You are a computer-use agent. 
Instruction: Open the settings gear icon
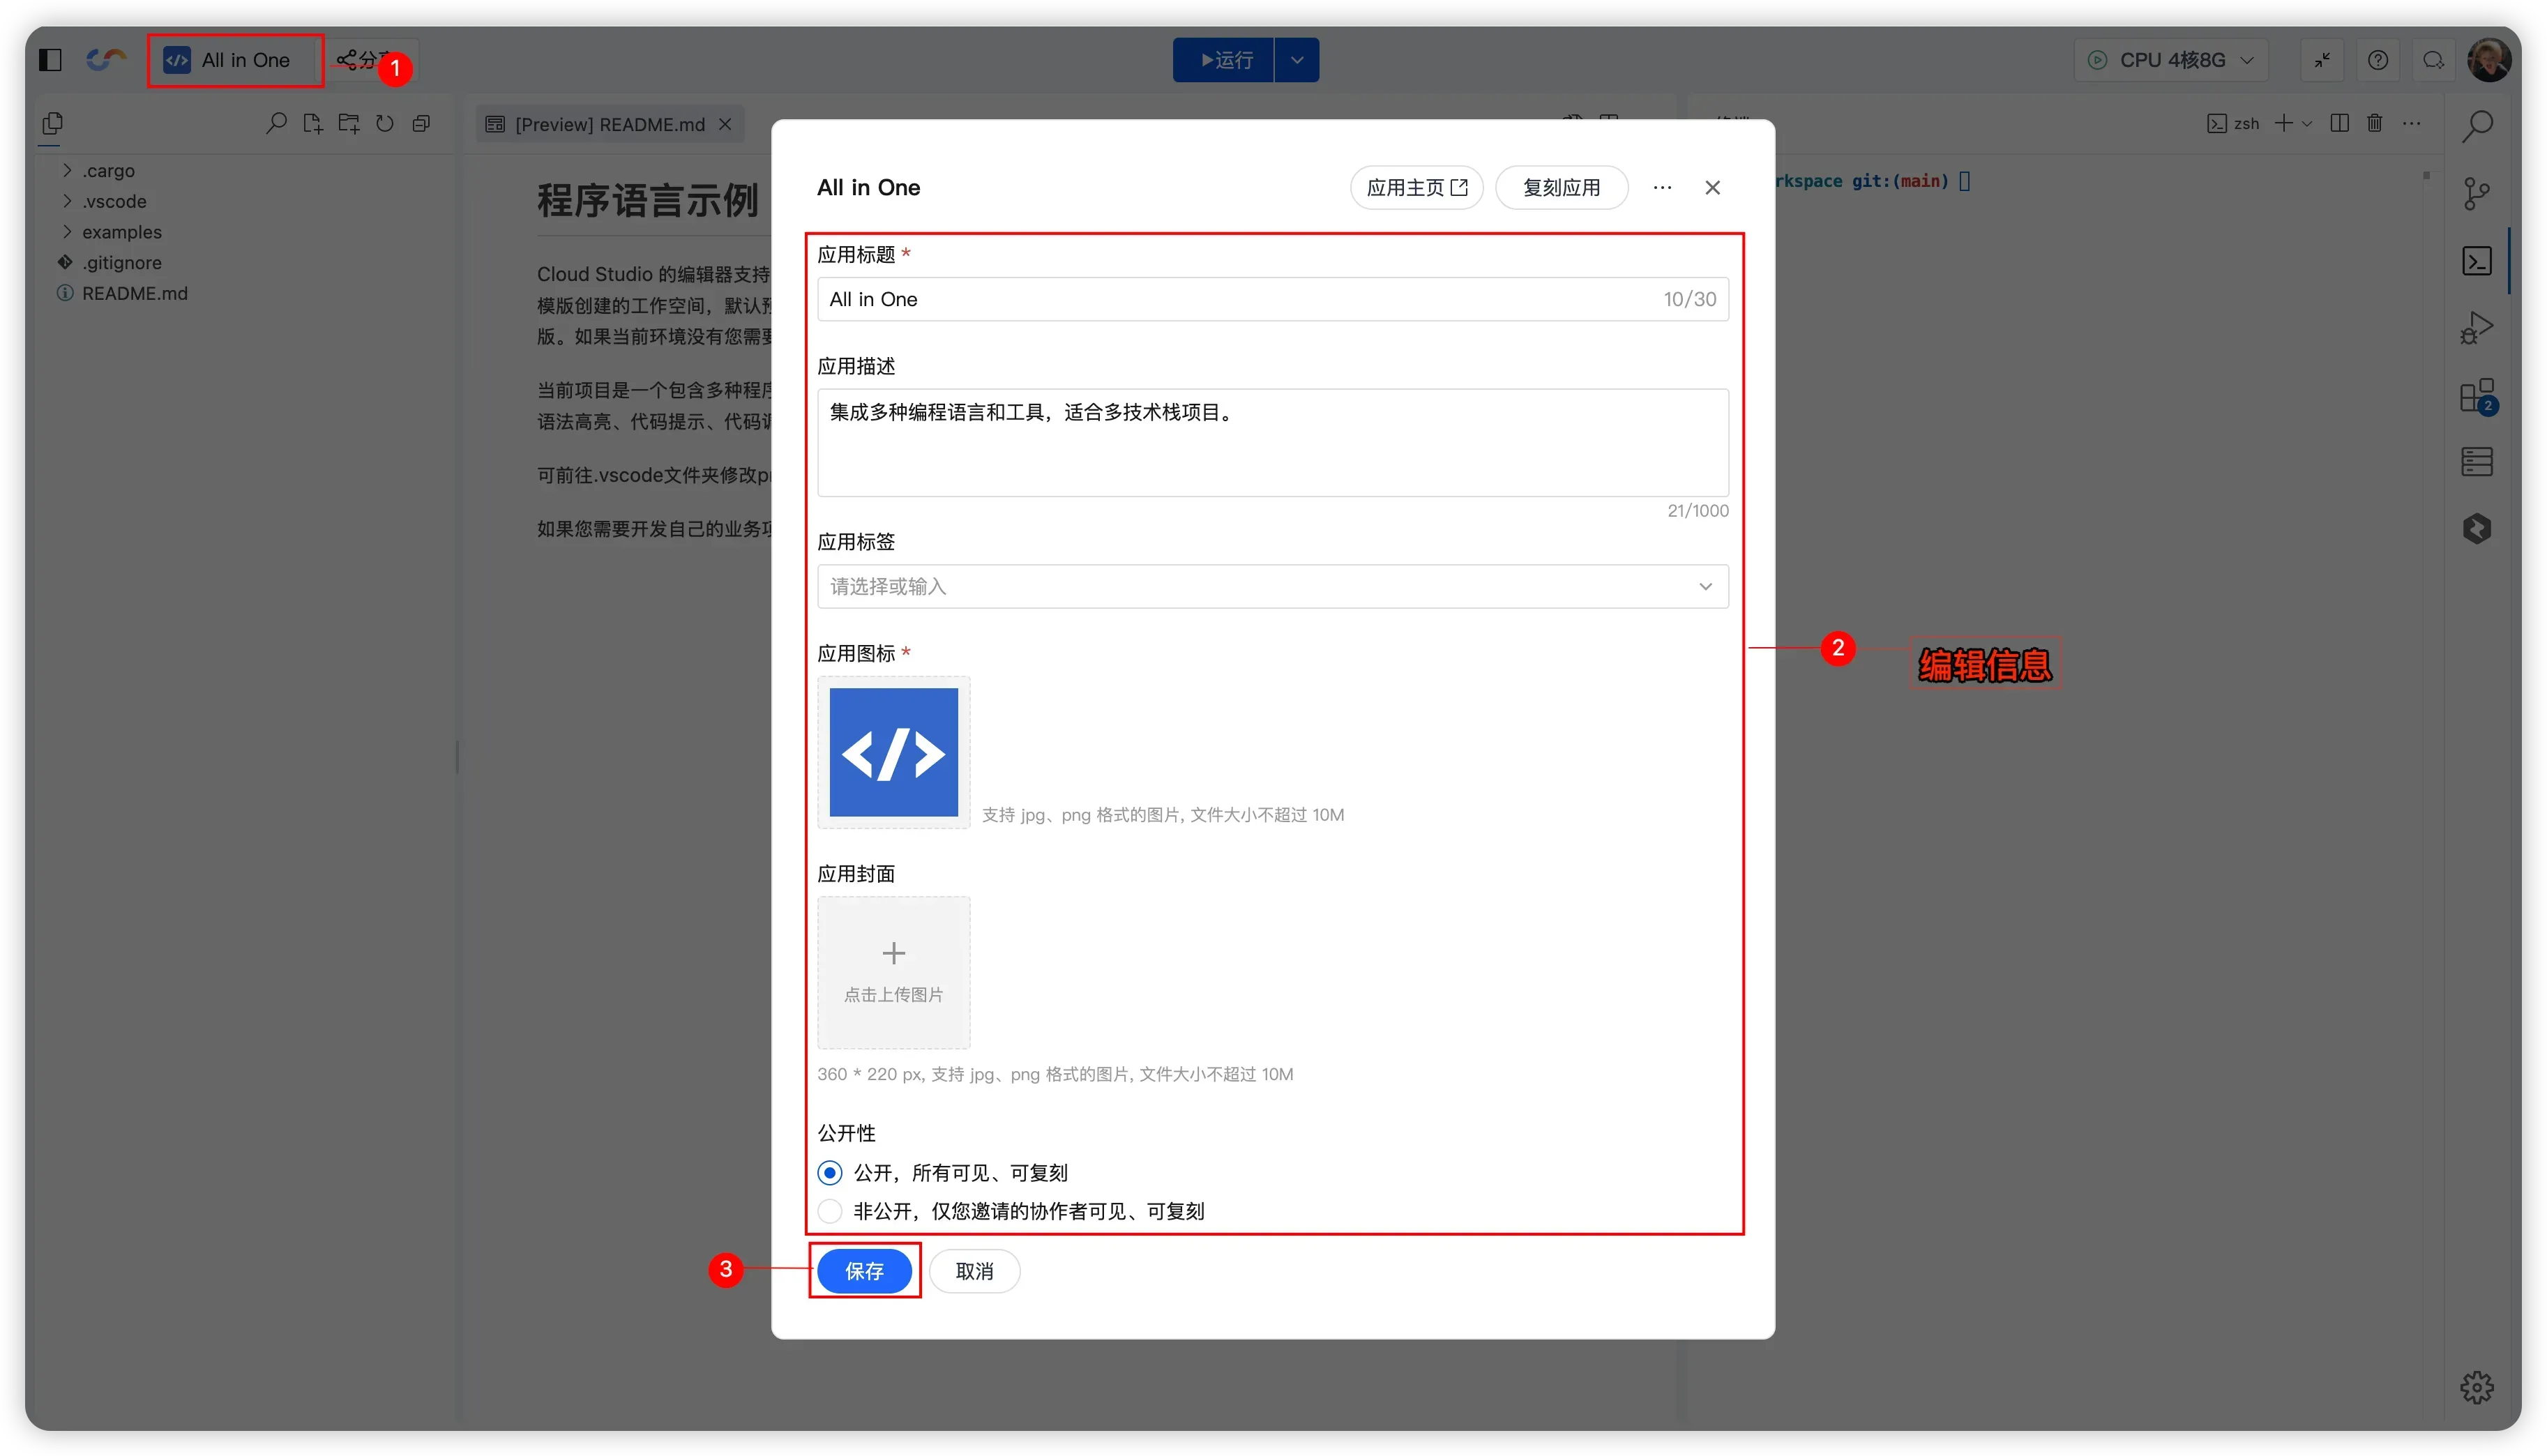coord(2476,1387)
